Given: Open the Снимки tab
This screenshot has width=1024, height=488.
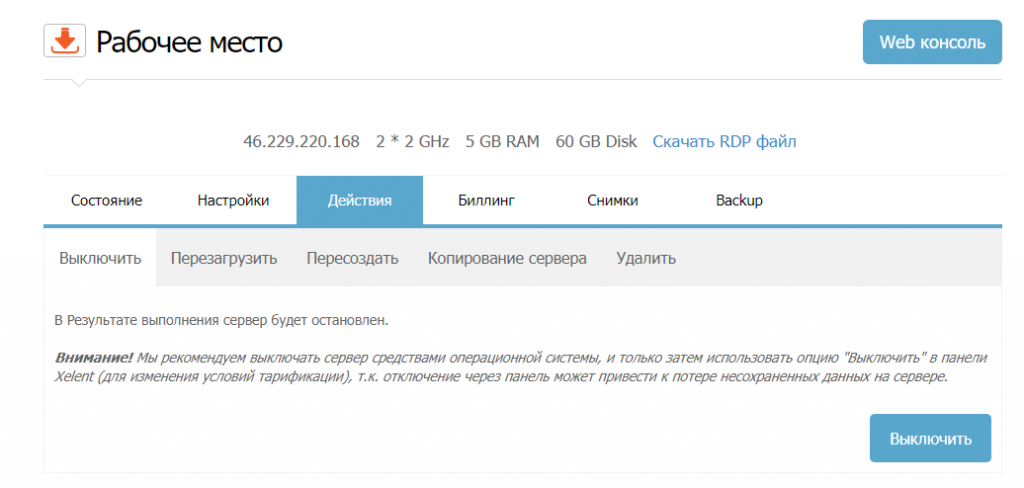Looking at the screenshot, I should (x=613, y=200).
